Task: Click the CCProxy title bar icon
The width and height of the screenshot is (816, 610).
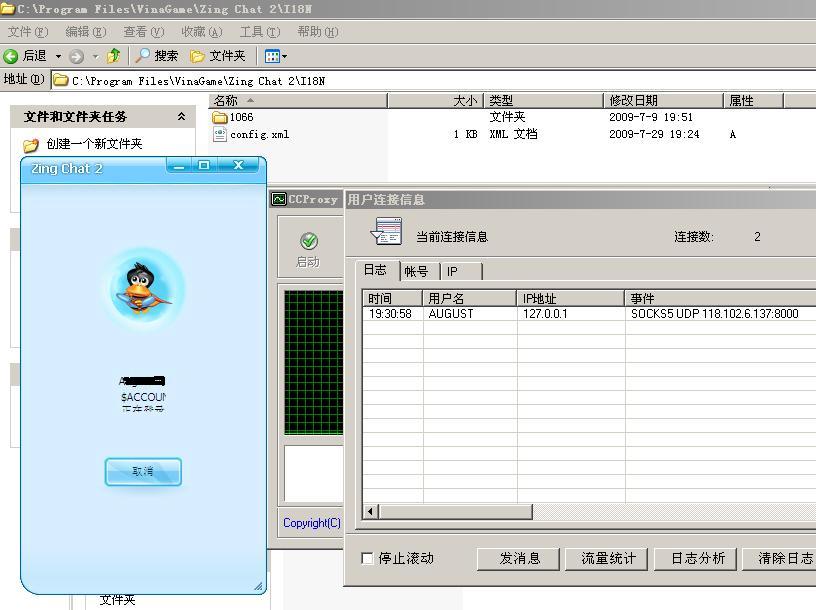Action: [x=279, y=199]
